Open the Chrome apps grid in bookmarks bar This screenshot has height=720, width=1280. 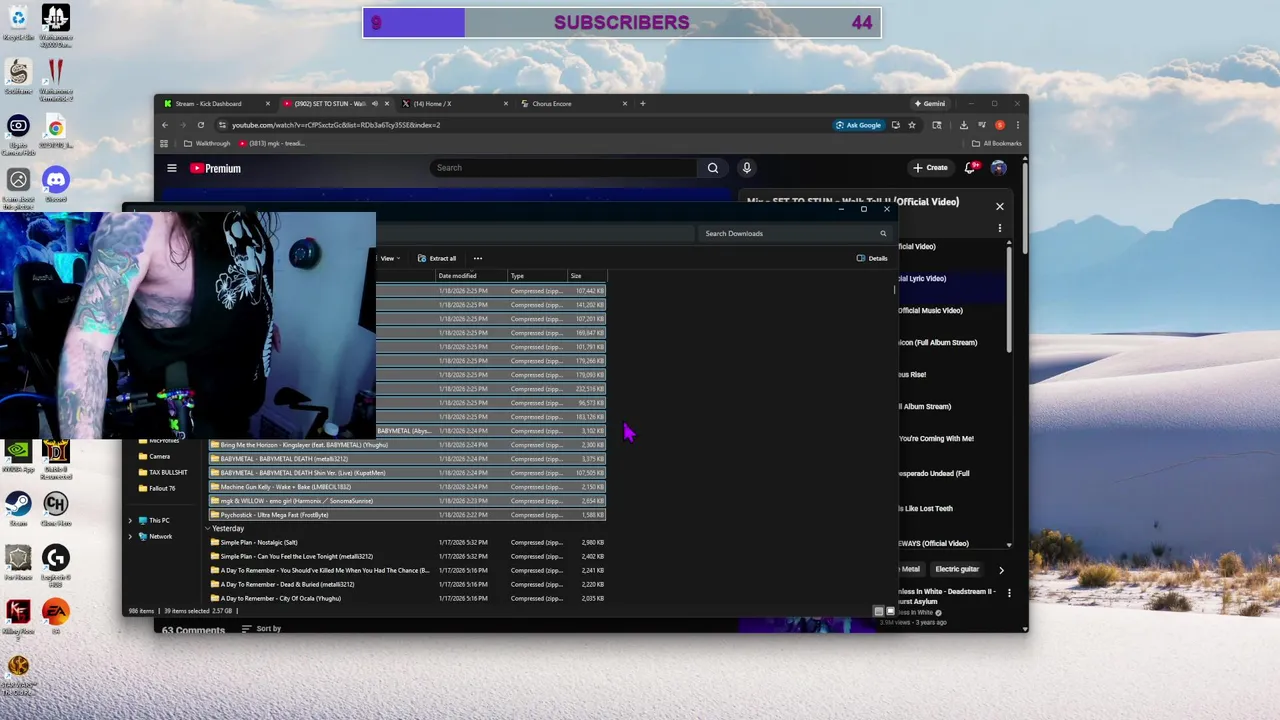click(164, 143)
